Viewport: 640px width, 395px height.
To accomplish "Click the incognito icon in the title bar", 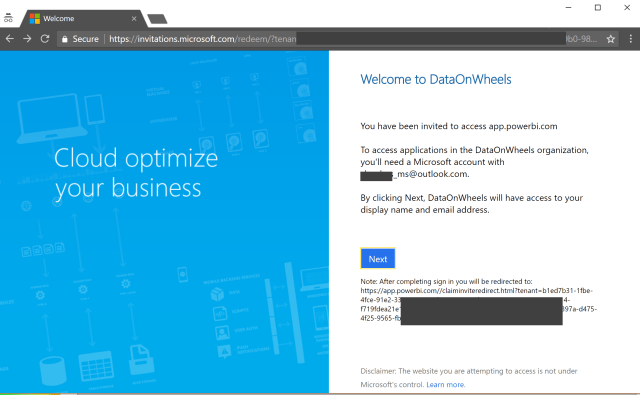I will pos(8,18).
